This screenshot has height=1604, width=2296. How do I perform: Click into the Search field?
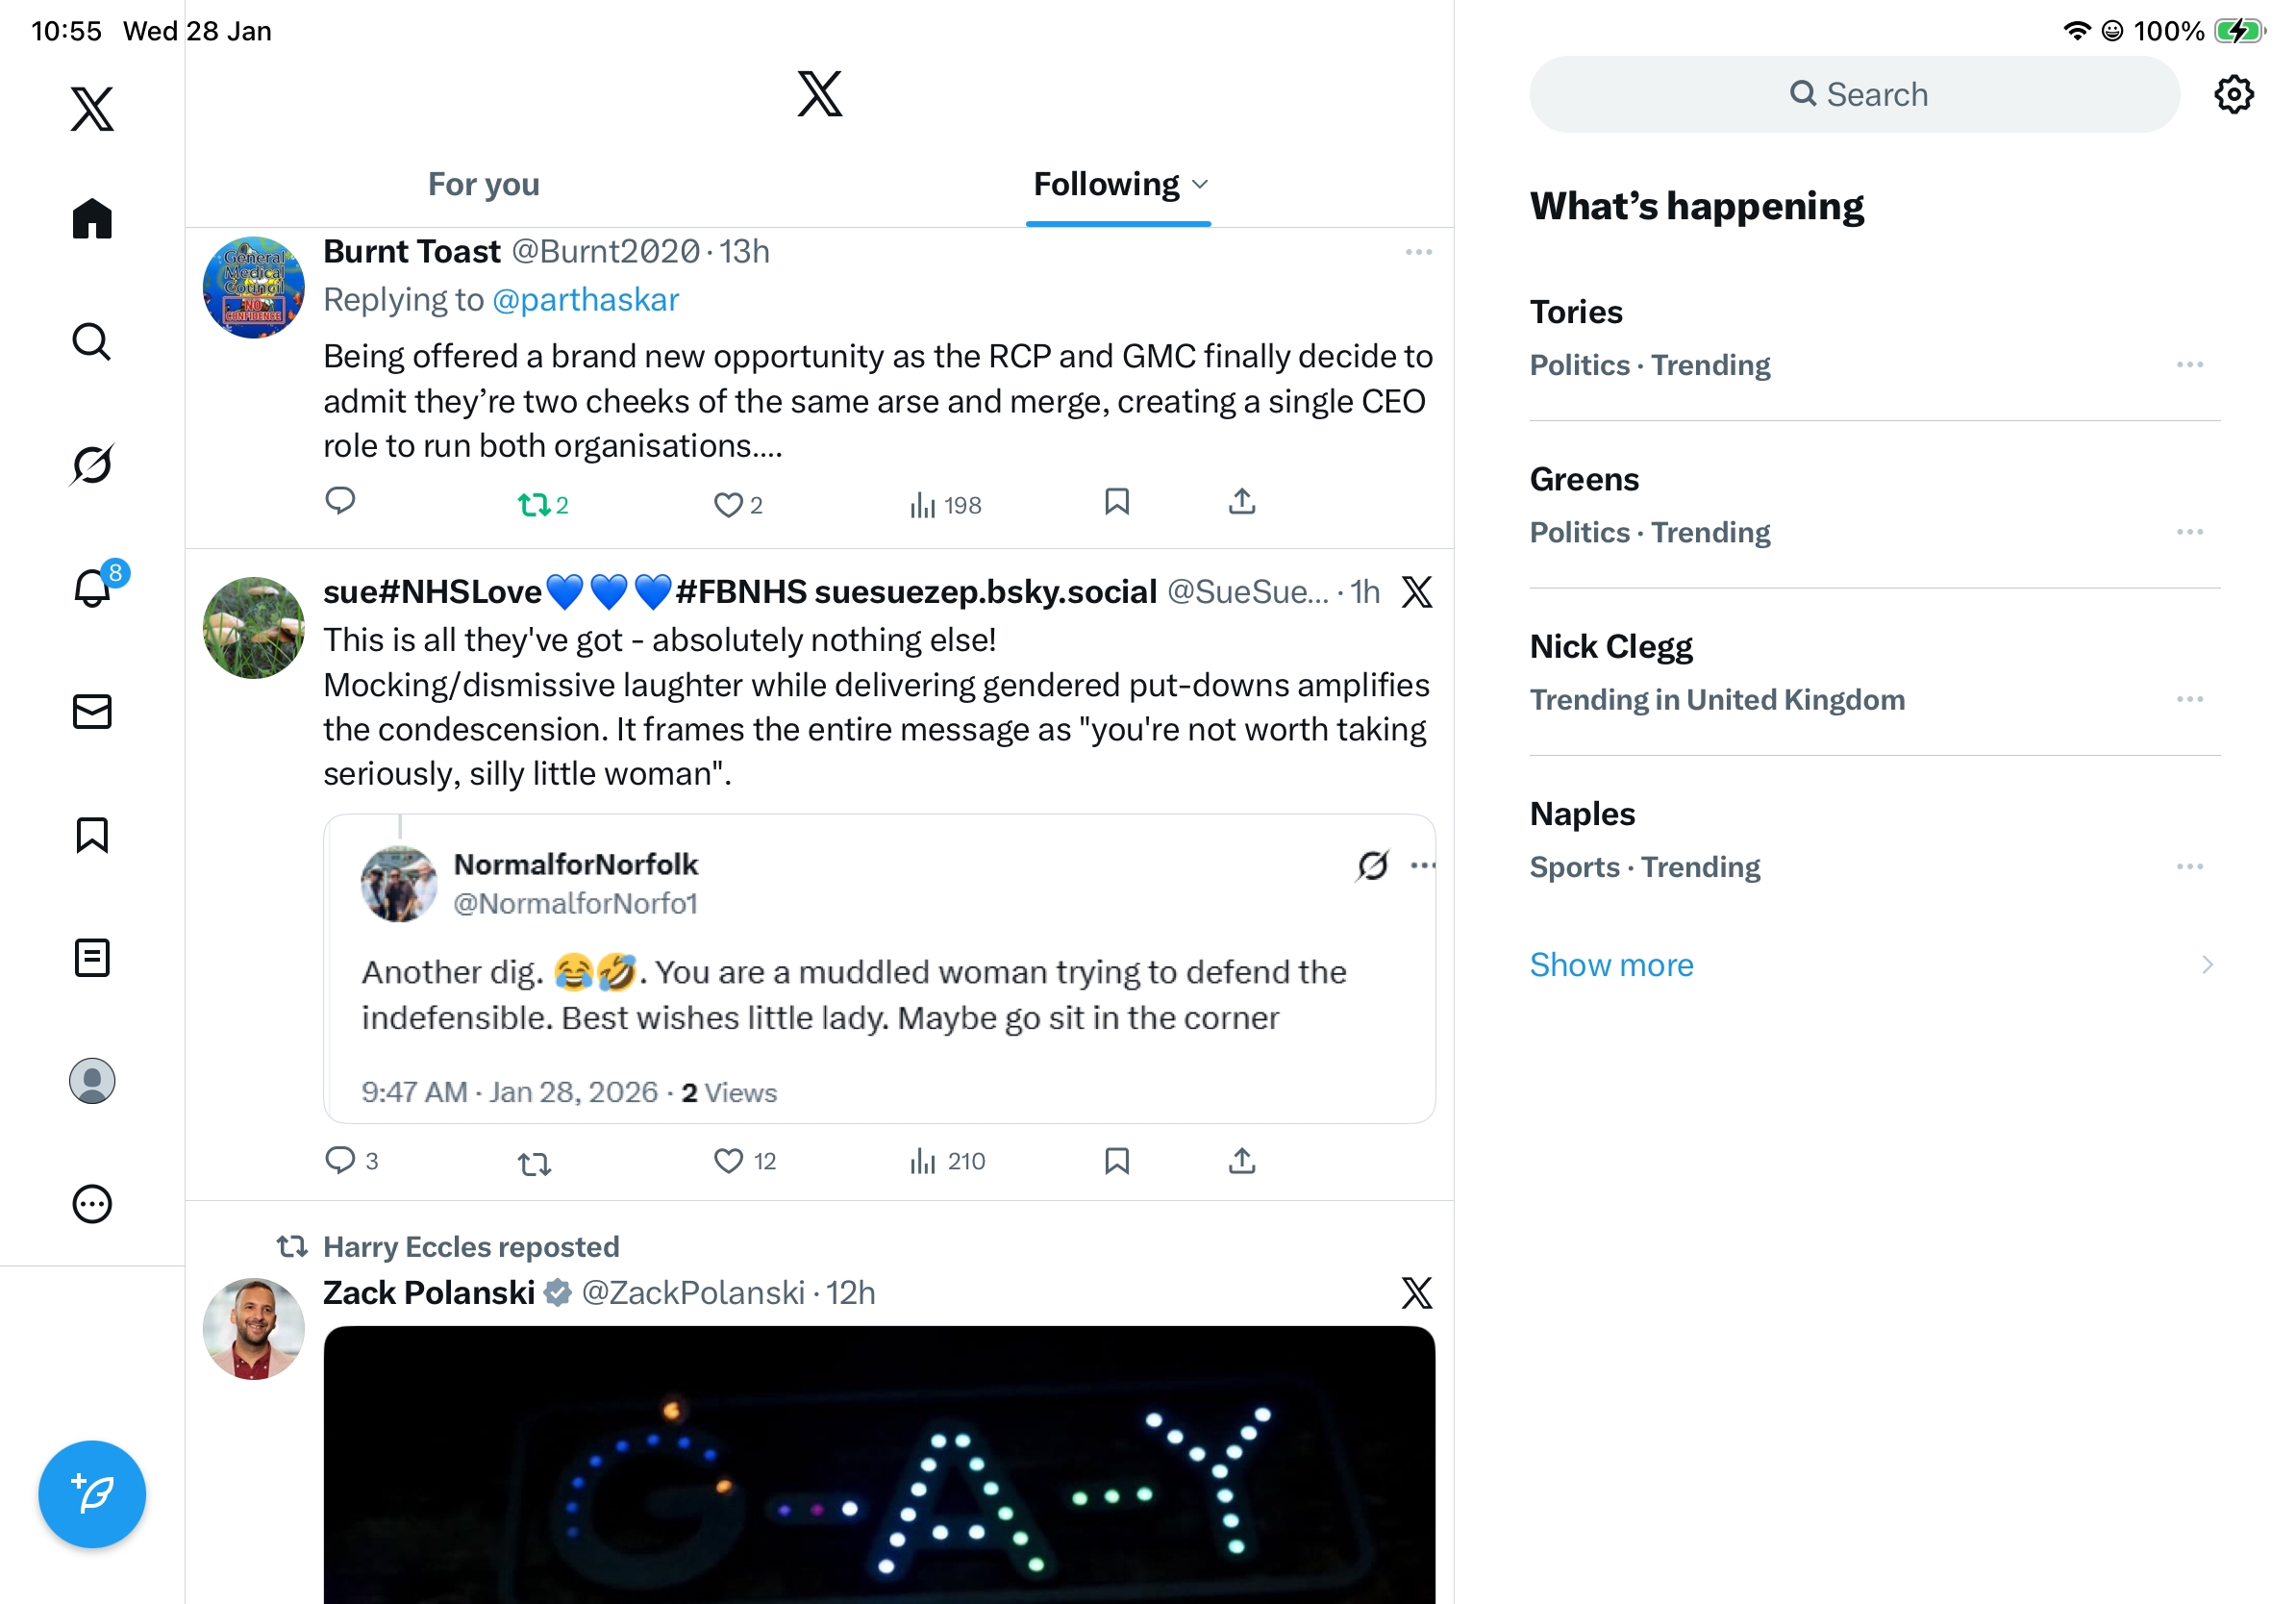1855,95
